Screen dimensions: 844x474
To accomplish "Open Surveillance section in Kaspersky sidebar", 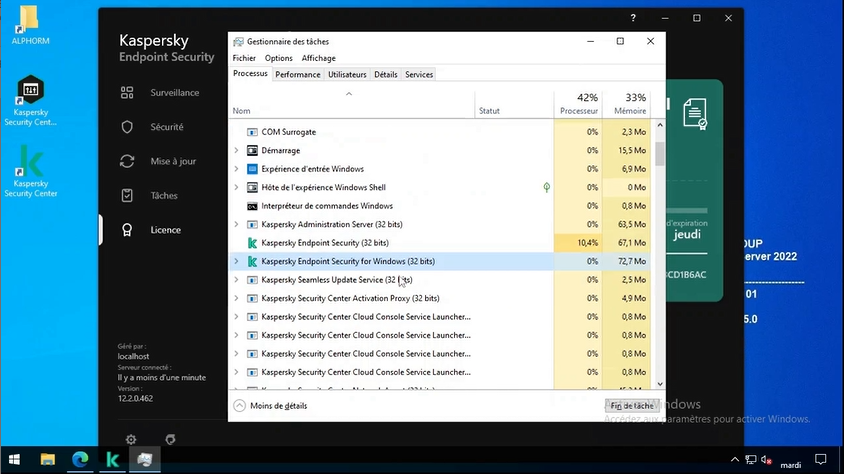I will [174, 93].
